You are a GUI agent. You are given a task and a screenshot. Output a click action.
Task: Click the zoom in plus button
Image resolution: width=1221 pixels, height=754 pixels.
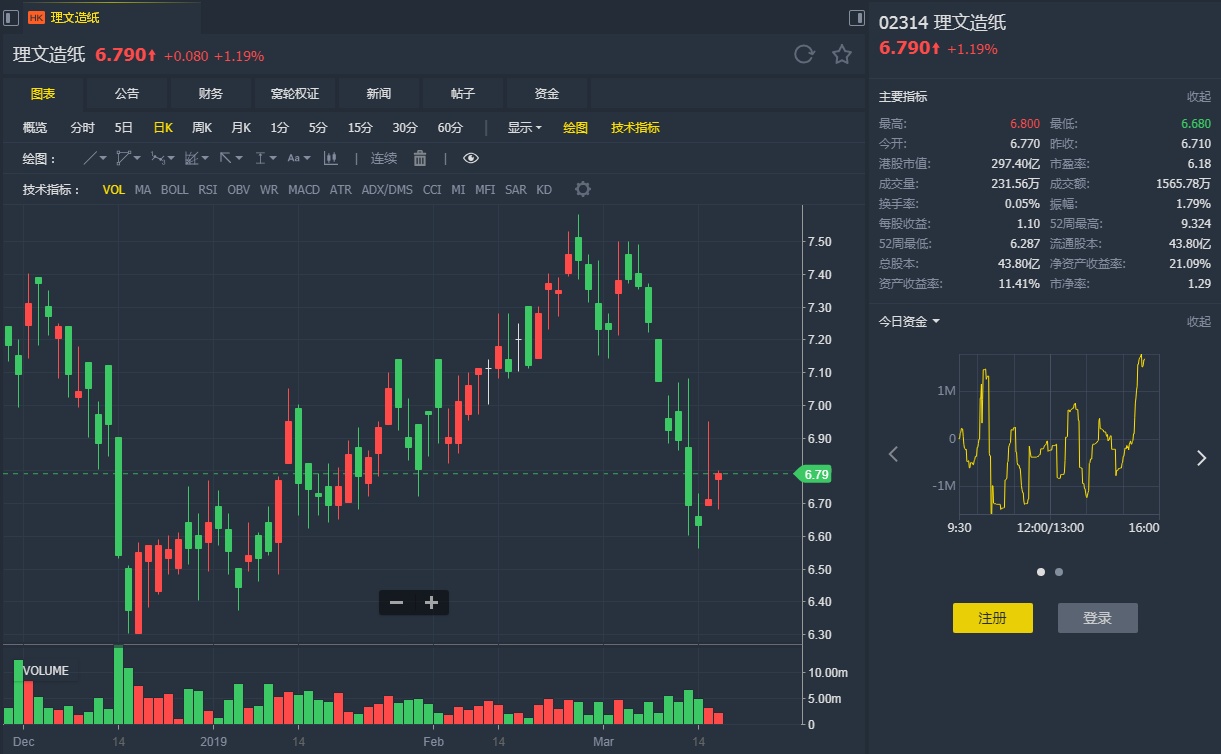coord(431,602)
